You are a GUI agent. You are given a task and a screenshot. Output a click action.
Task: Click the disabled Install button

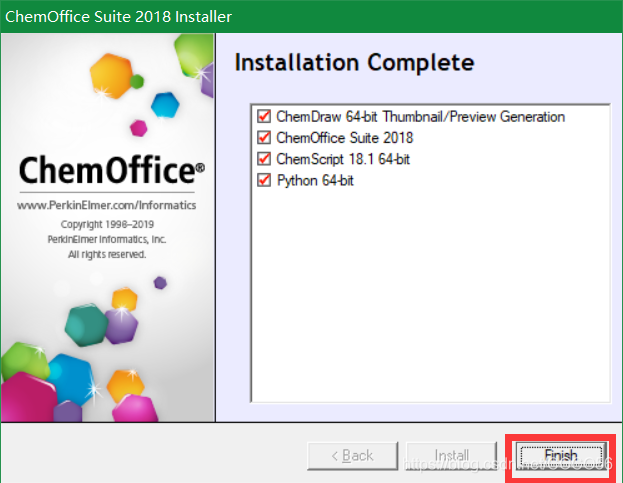(x=452, y=456)
